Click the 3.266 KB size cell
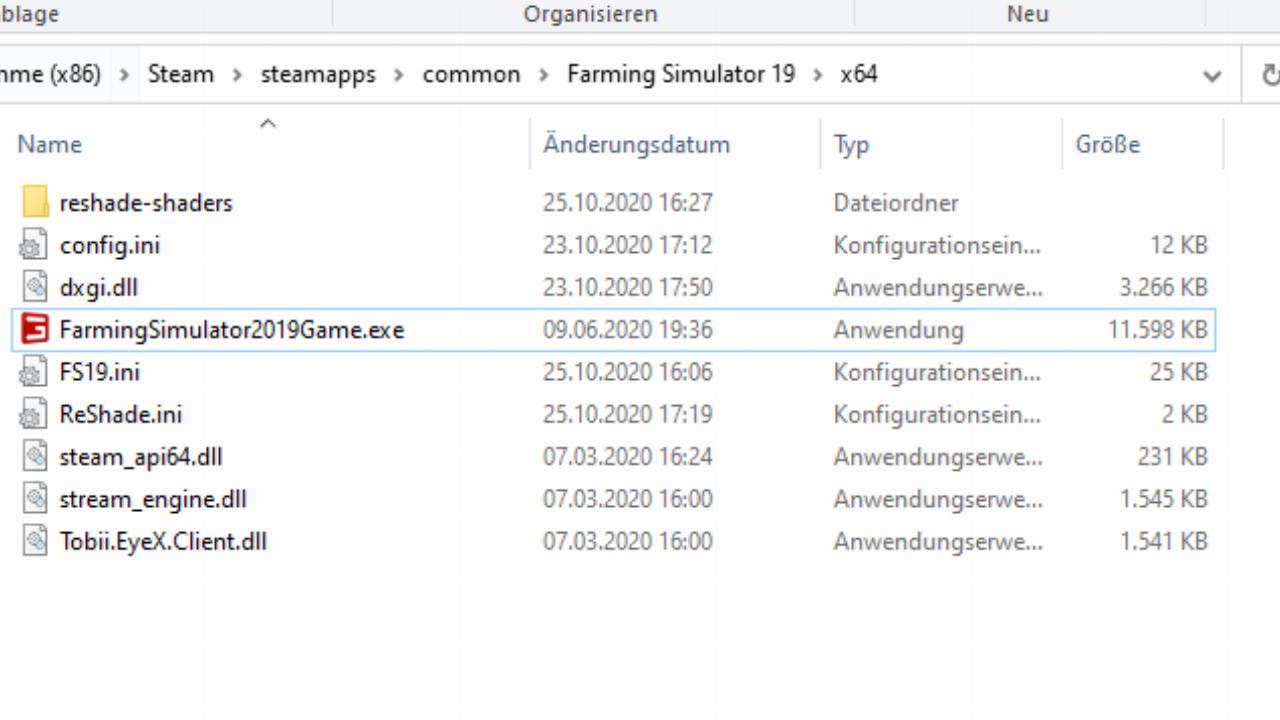The height and width of the screenshot is (720, 1280). pos(1164,287)
